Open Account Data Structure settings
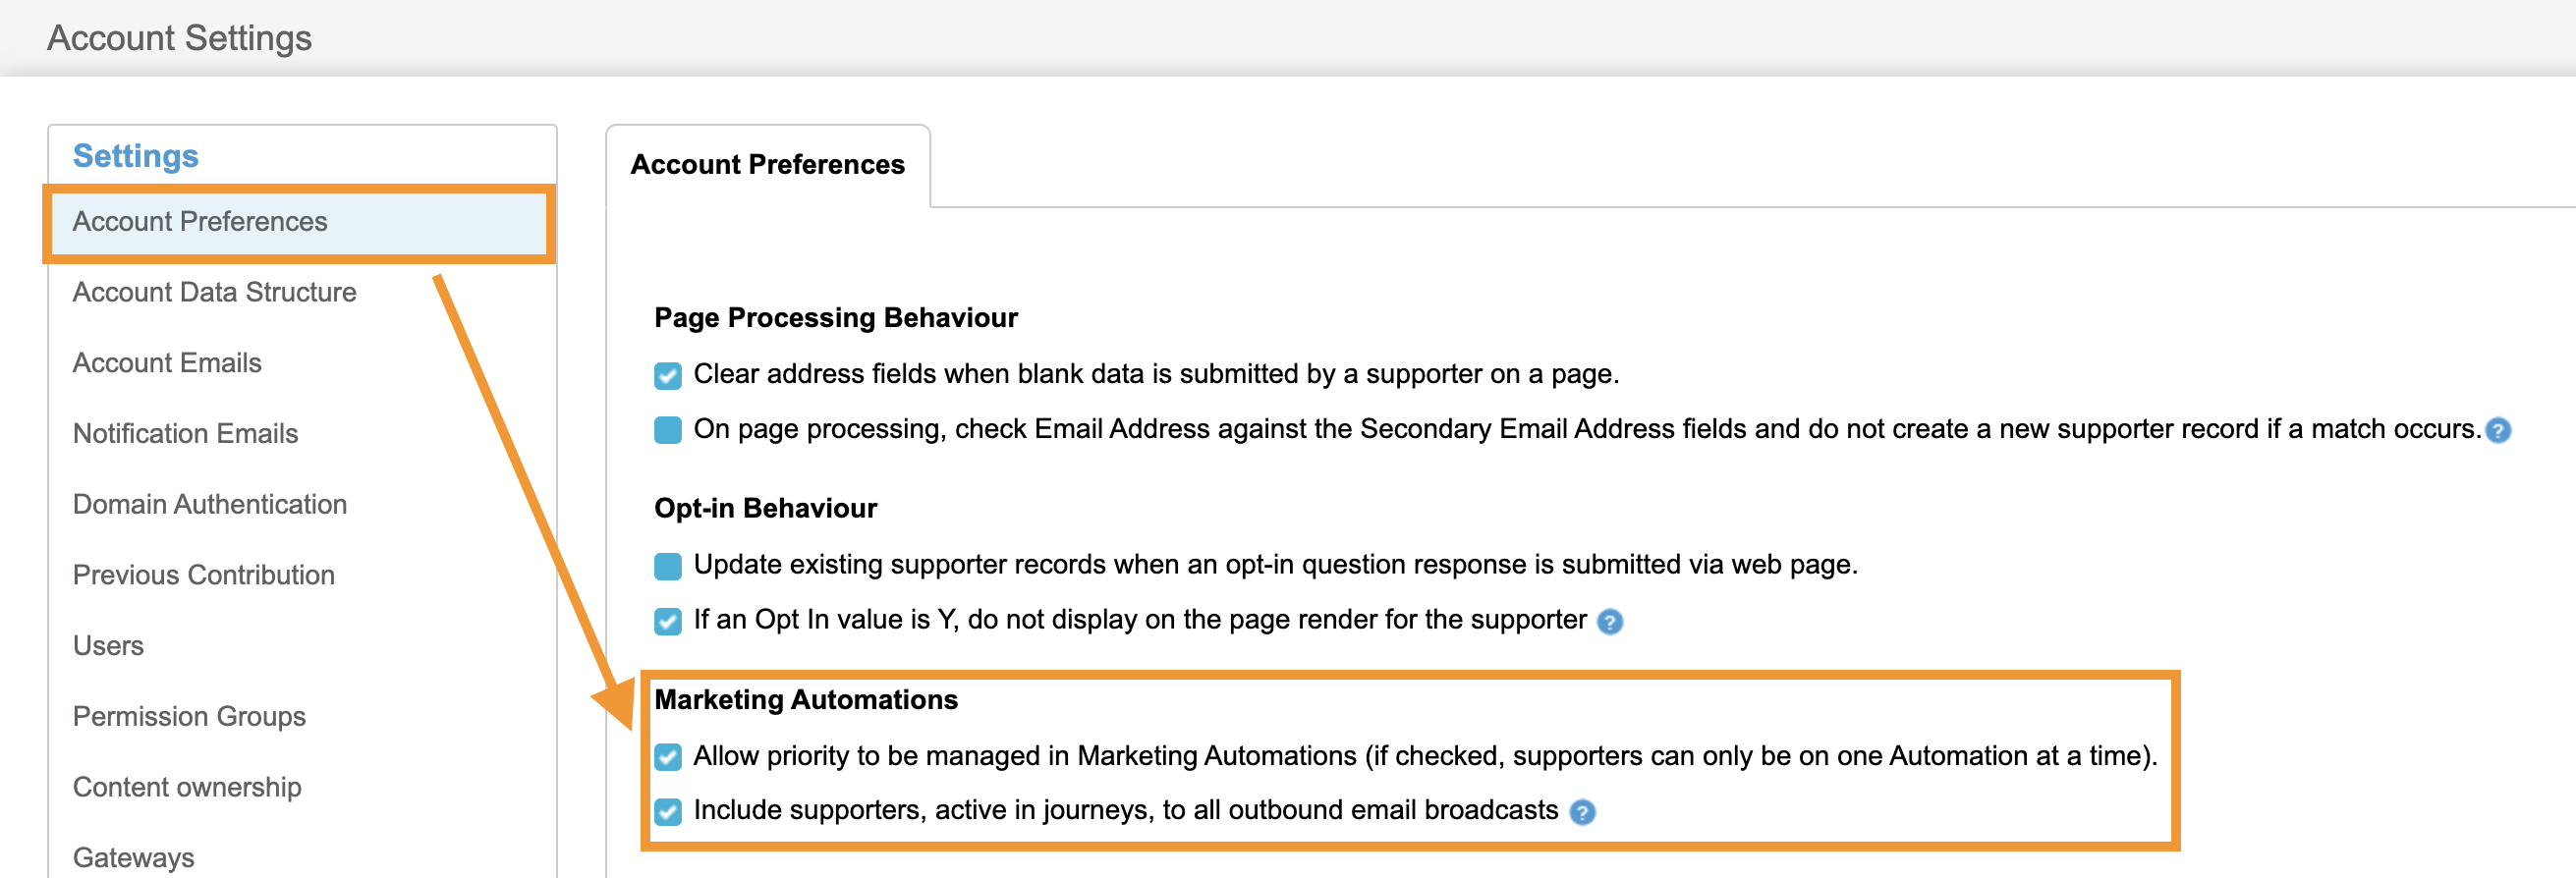This screenshot has width=2576, height=878. click(x=214, y=292)
